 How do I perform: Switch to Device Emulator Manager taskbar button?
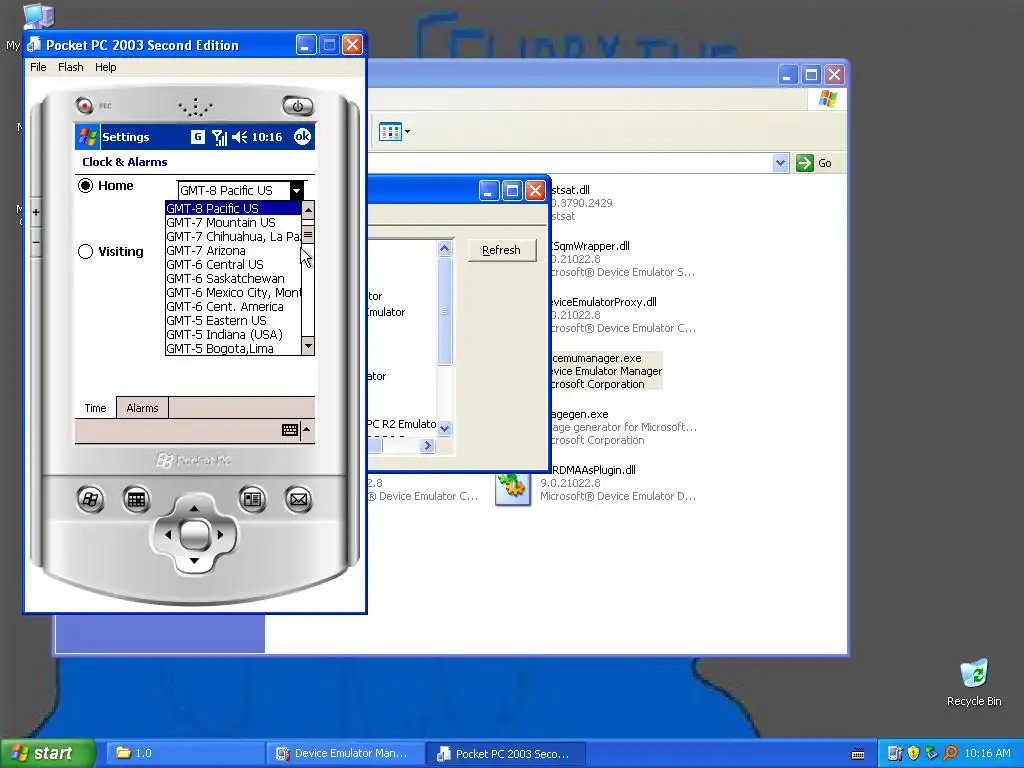coord(345,753)
